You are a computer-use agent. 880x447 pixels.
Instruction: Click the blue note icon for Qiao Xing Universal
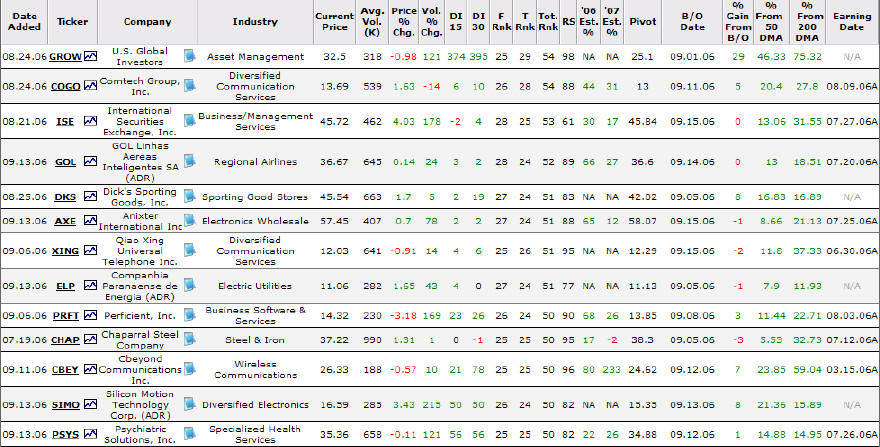pyautogui.click(x=190, y=250)
